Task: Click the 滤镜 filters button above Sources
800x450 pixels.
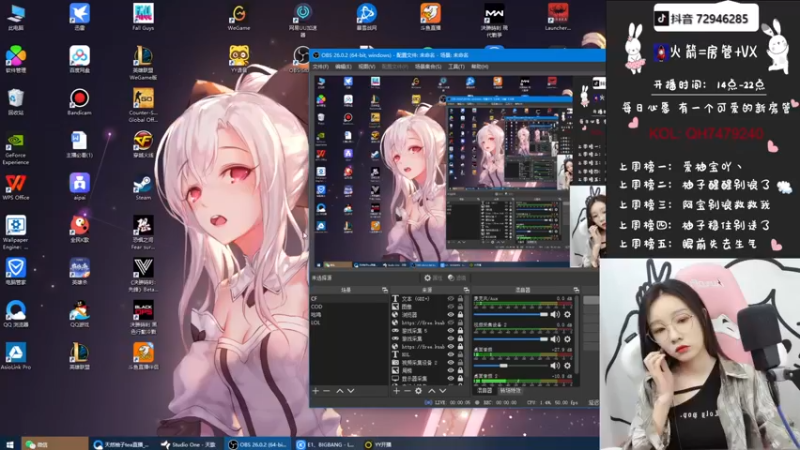Action: tap(457, 278)
